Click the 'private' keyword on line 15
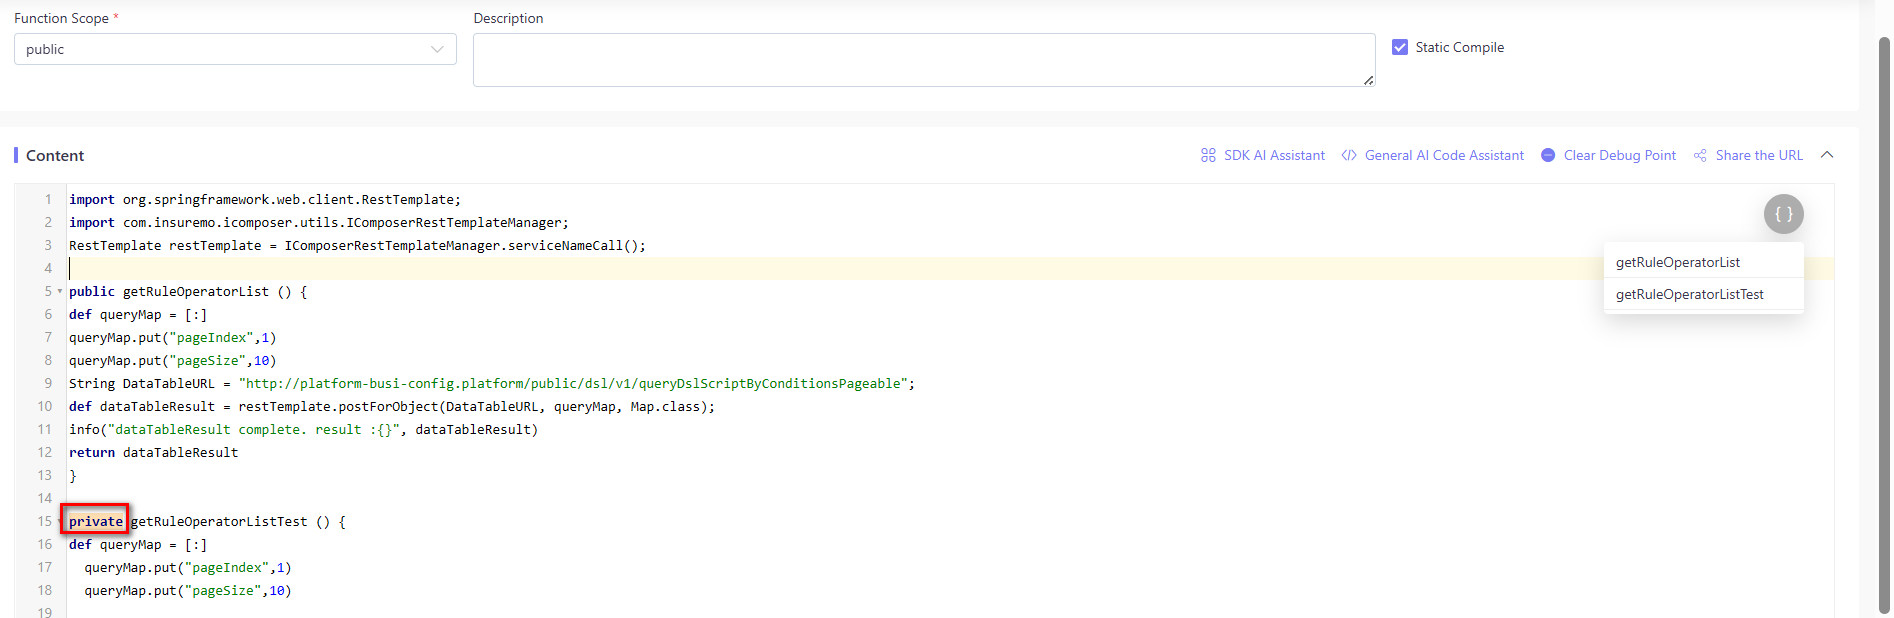 [96, 522]
